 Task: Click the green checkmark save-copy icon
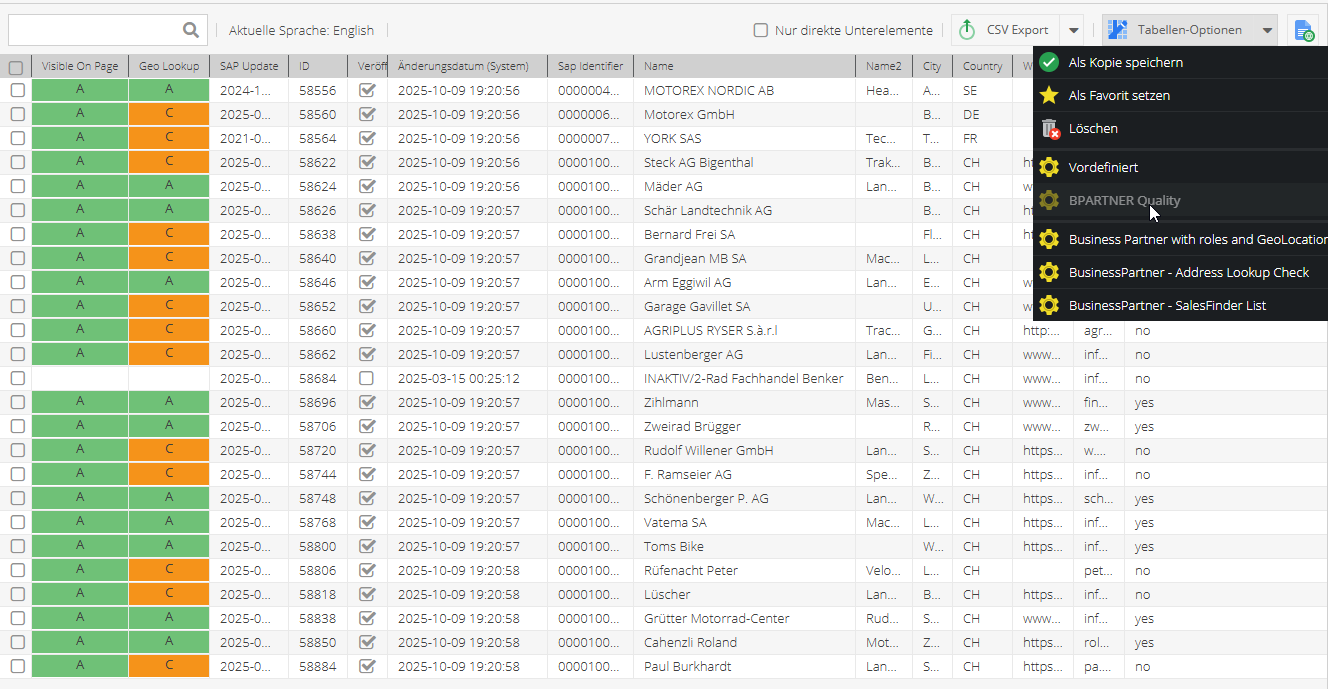pos(1049,62)
